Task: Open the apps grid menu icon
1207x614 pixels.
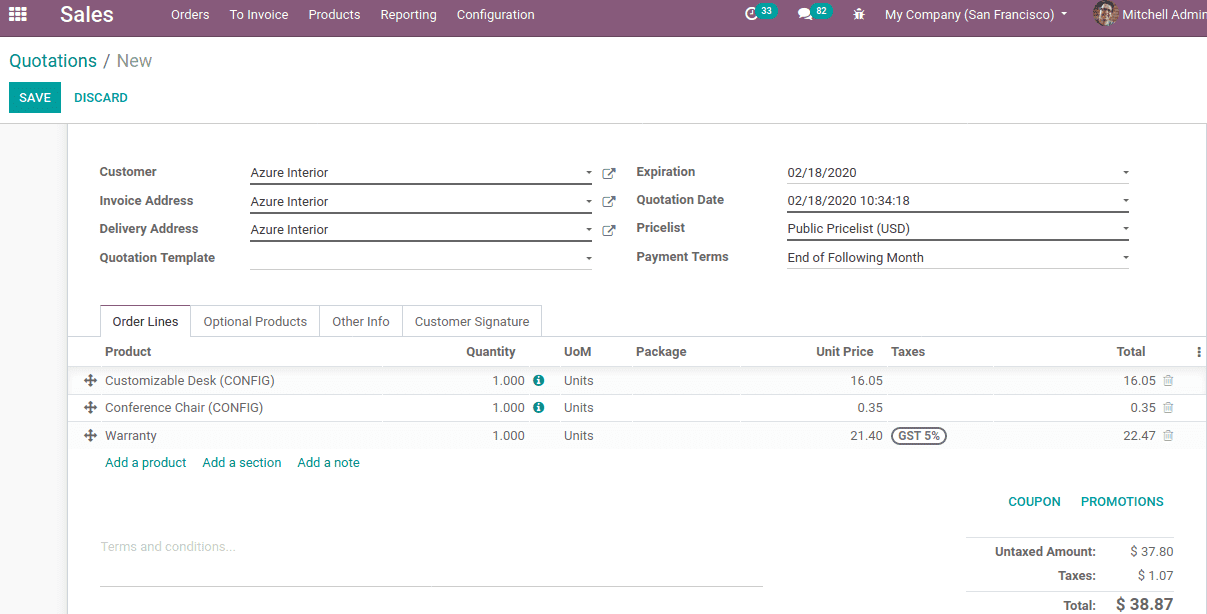Action: [18, 14]
